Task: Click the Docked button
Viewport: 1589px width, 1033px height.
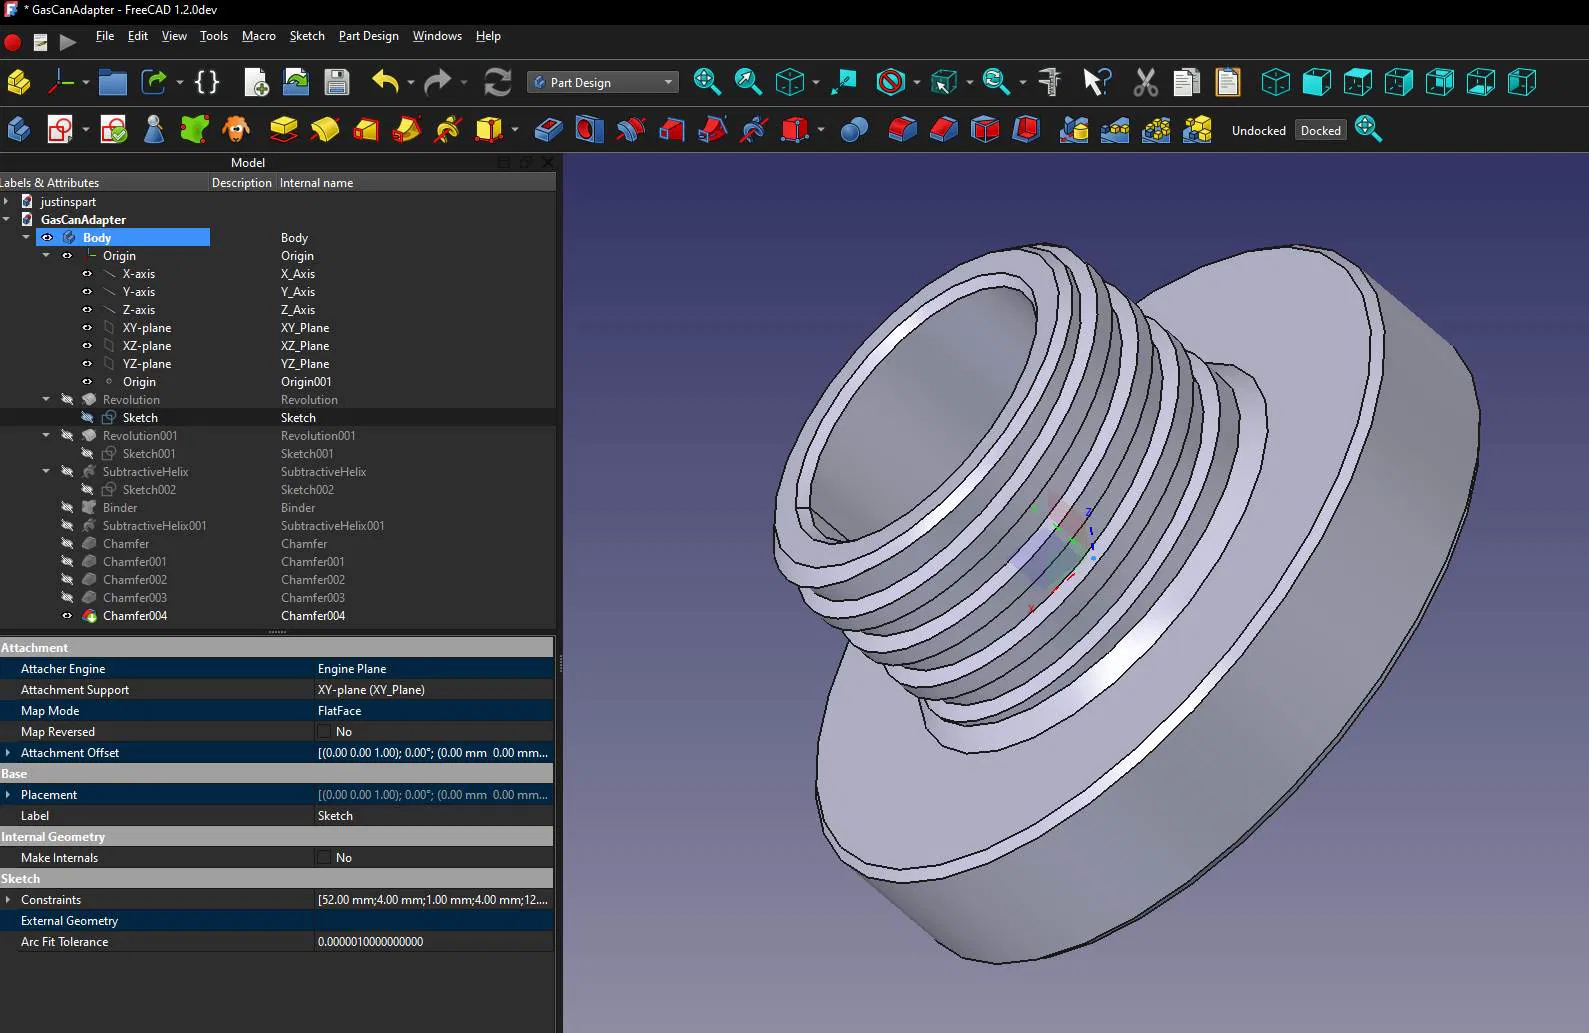Action: point(1321,131)
